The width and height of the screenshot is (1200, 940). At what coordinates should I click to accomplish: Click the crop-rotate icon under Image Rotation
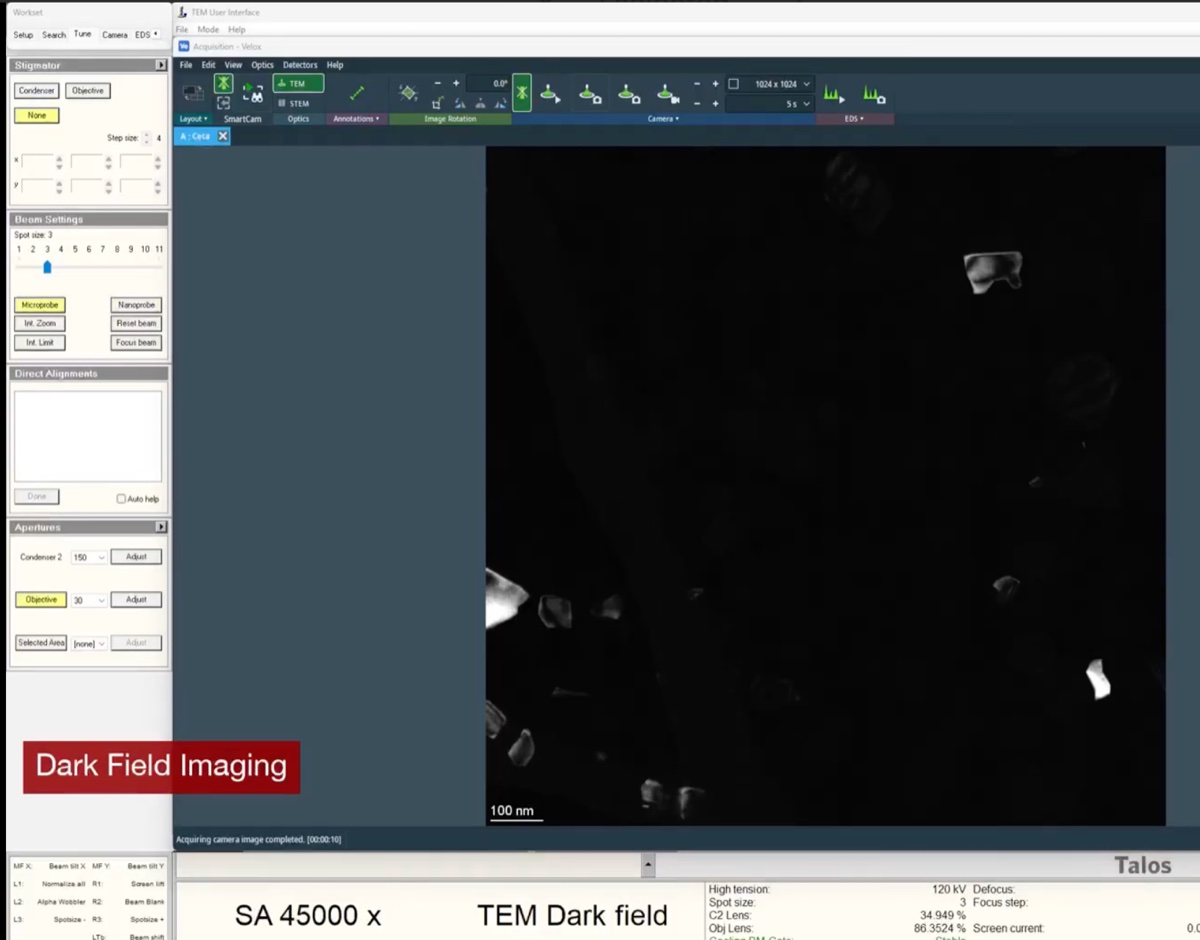click(438, 103)
